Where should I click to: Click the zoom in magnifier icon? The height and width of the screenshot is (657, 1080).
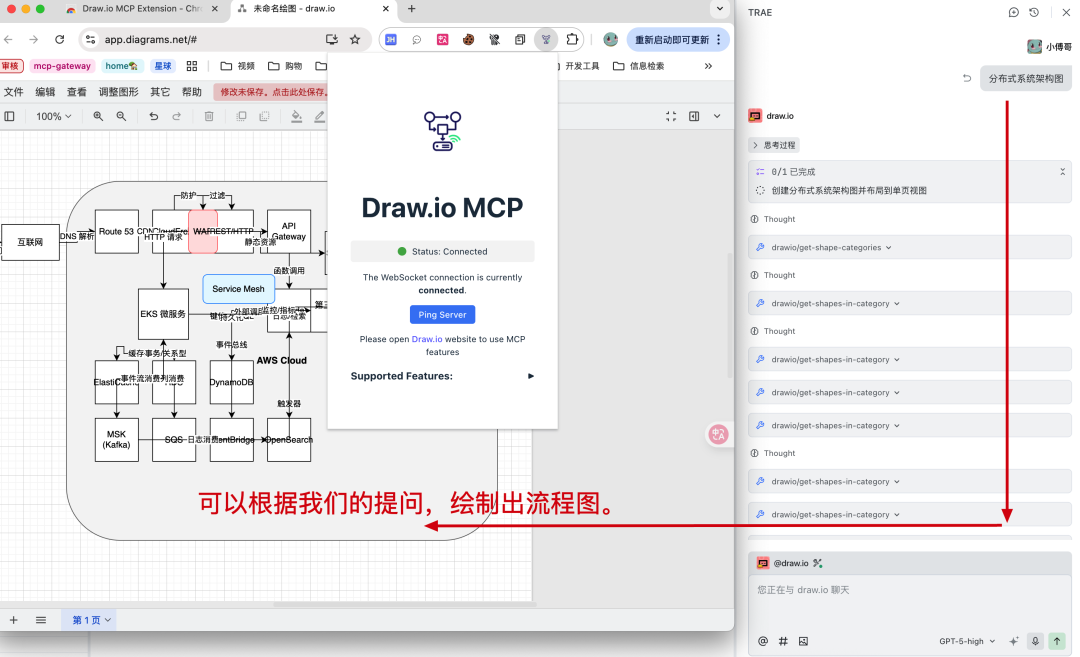tap(97, 116)
